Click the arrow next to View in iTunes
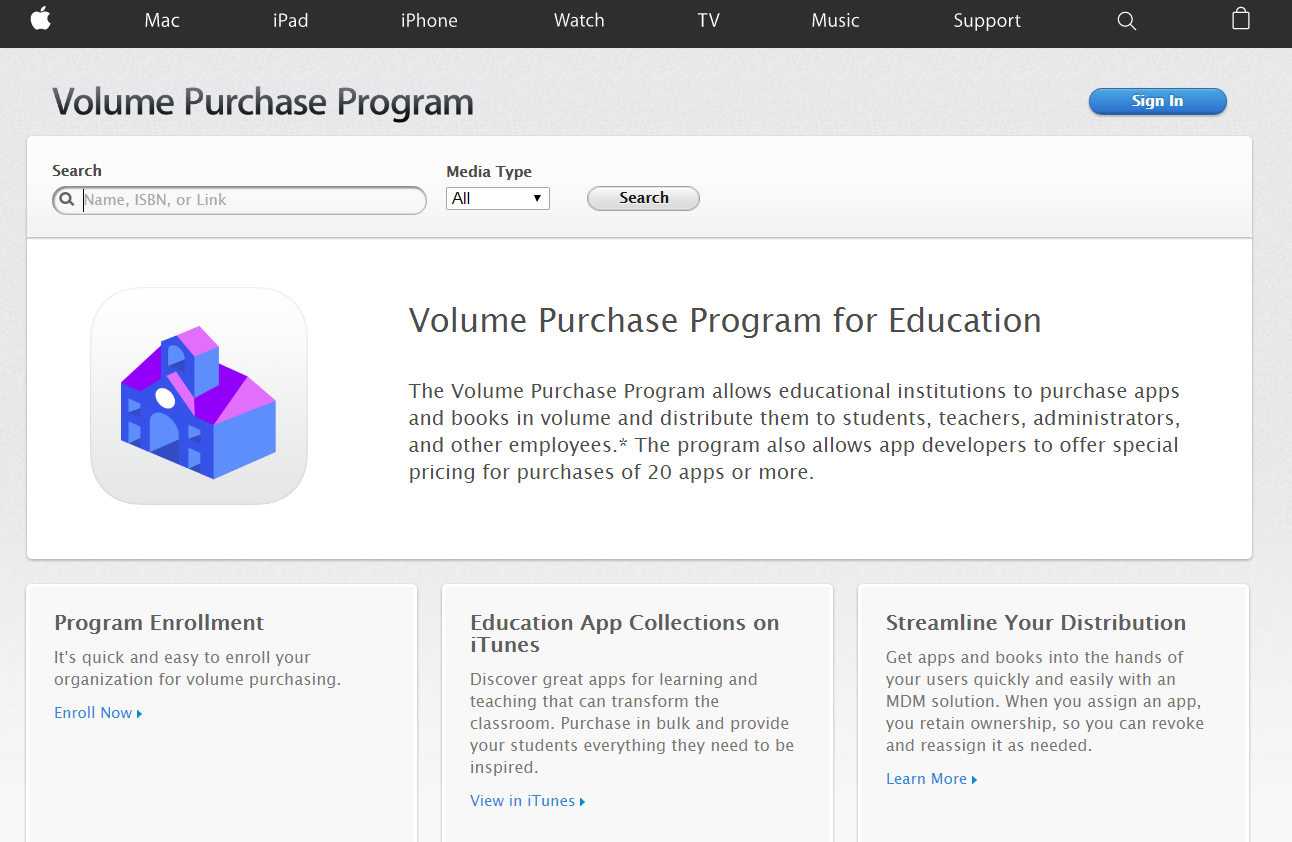Screen dimensions: 1292x842 [582, 802]
